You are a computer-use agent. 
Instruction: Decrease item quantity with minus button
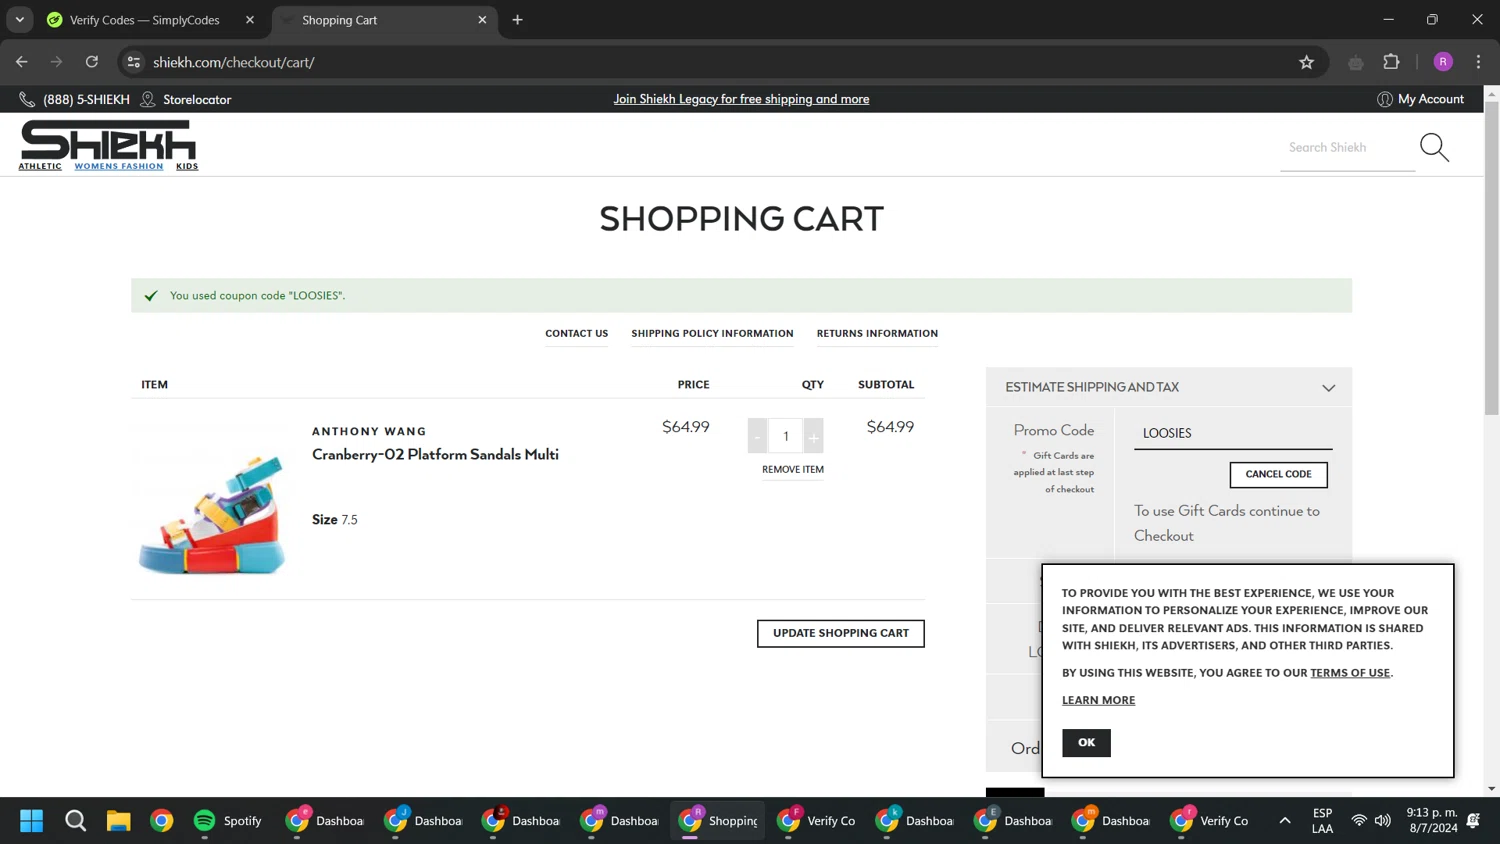pyautogui.click(x=757, y=436)
